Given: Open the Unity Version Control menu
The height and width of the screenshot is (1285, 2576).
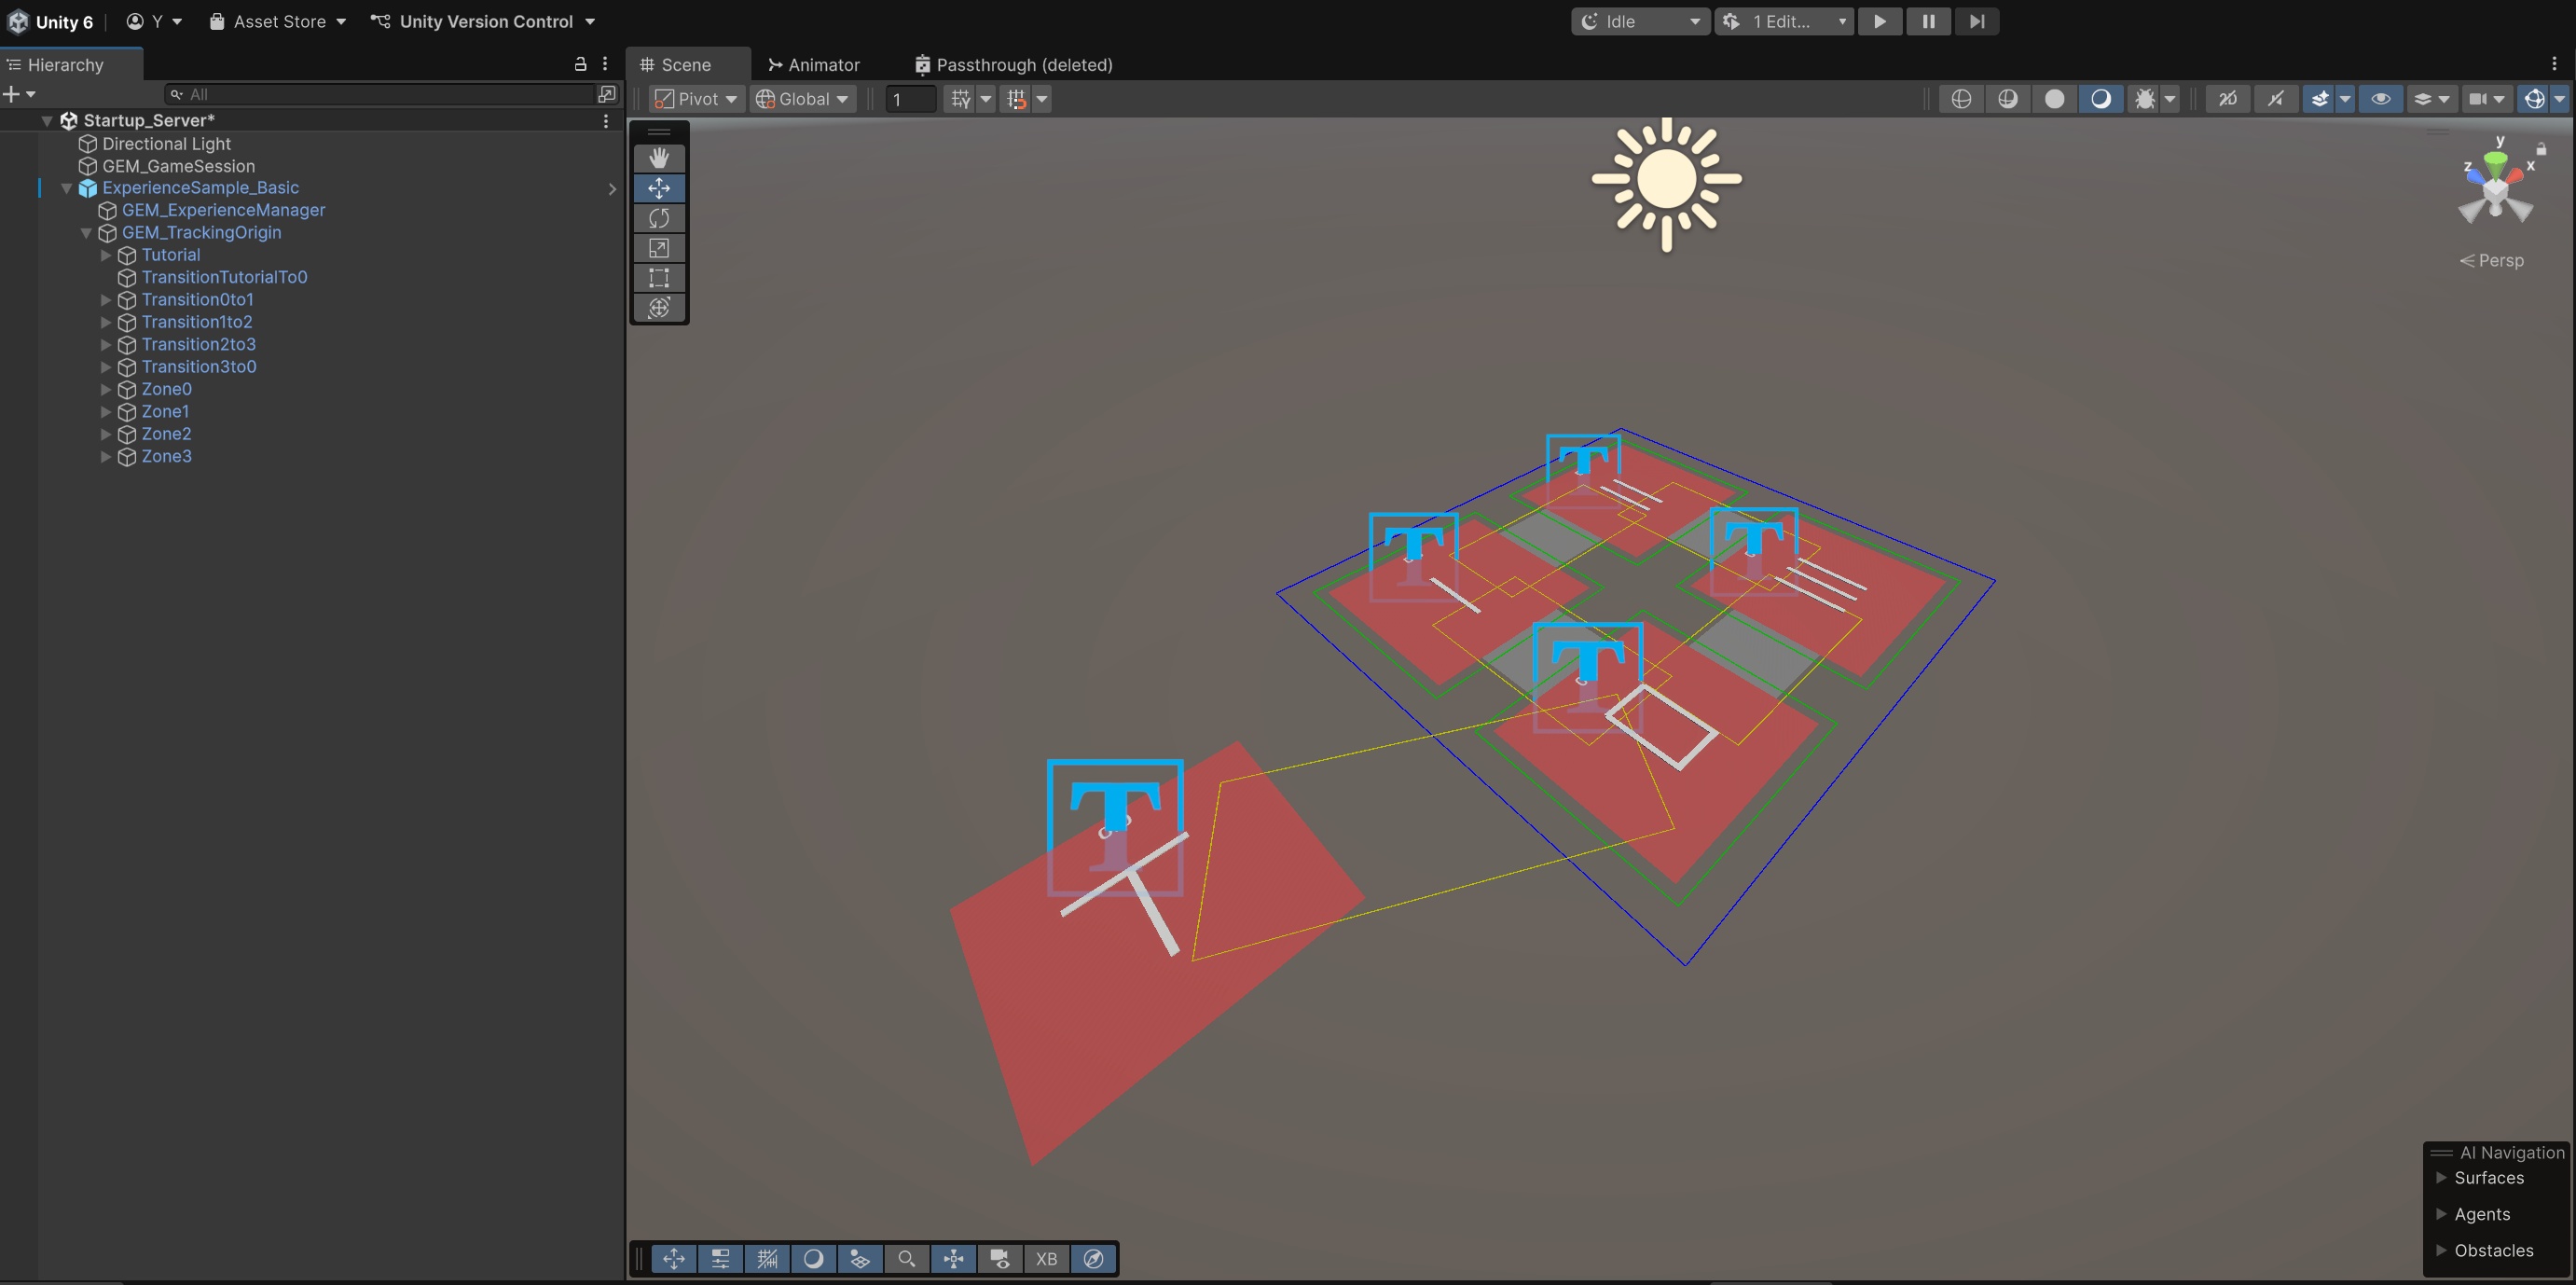Looking at the screenshot, I should tap(484, 21).
